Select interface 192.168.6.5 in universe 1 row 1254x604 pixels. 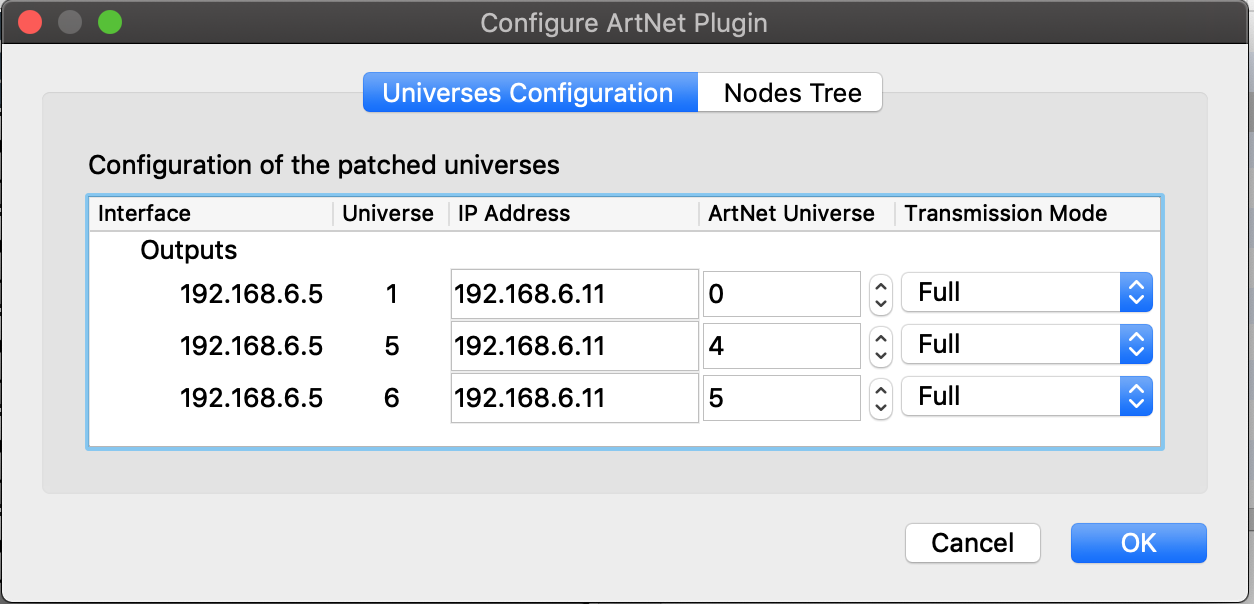click(251, 294)
